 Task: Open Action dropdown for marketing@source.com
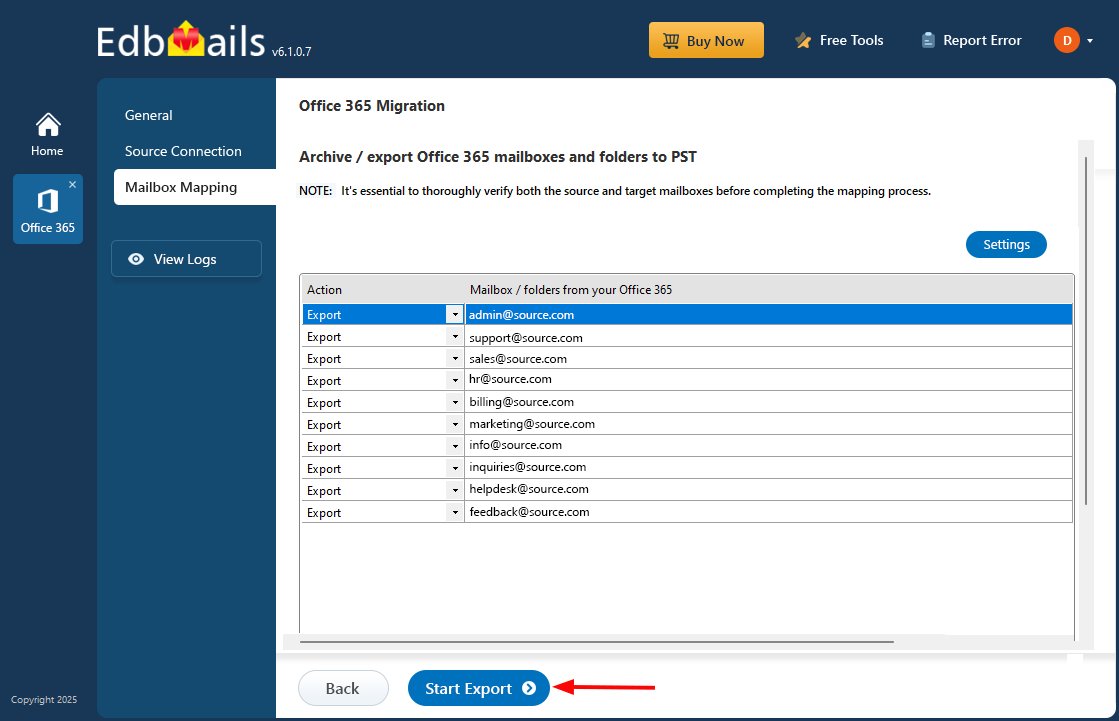point(455,425)
